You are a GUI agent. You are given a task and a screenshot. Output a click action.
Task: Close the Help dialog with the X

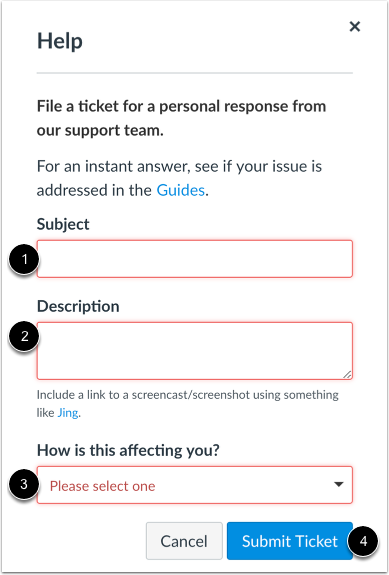pyautogui.click(x=355, y=26)
